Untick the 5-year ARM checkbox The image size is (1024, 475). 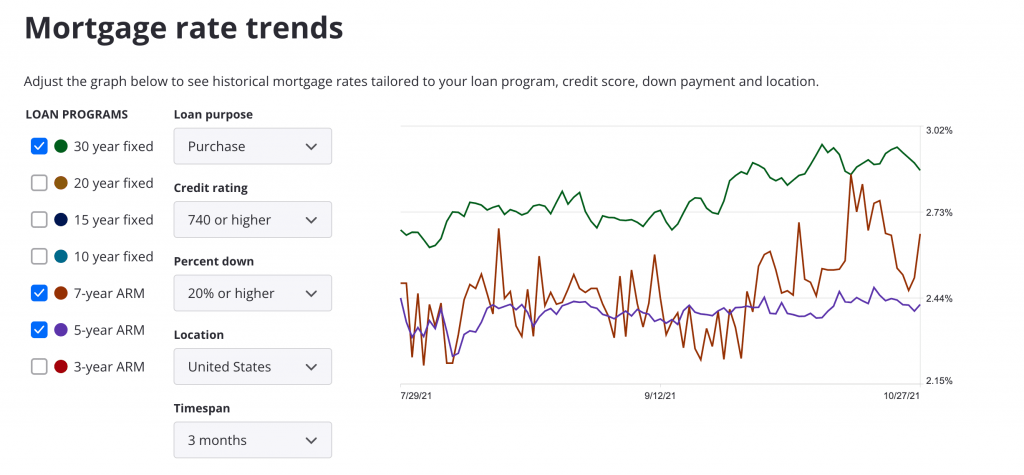[39, 330]
